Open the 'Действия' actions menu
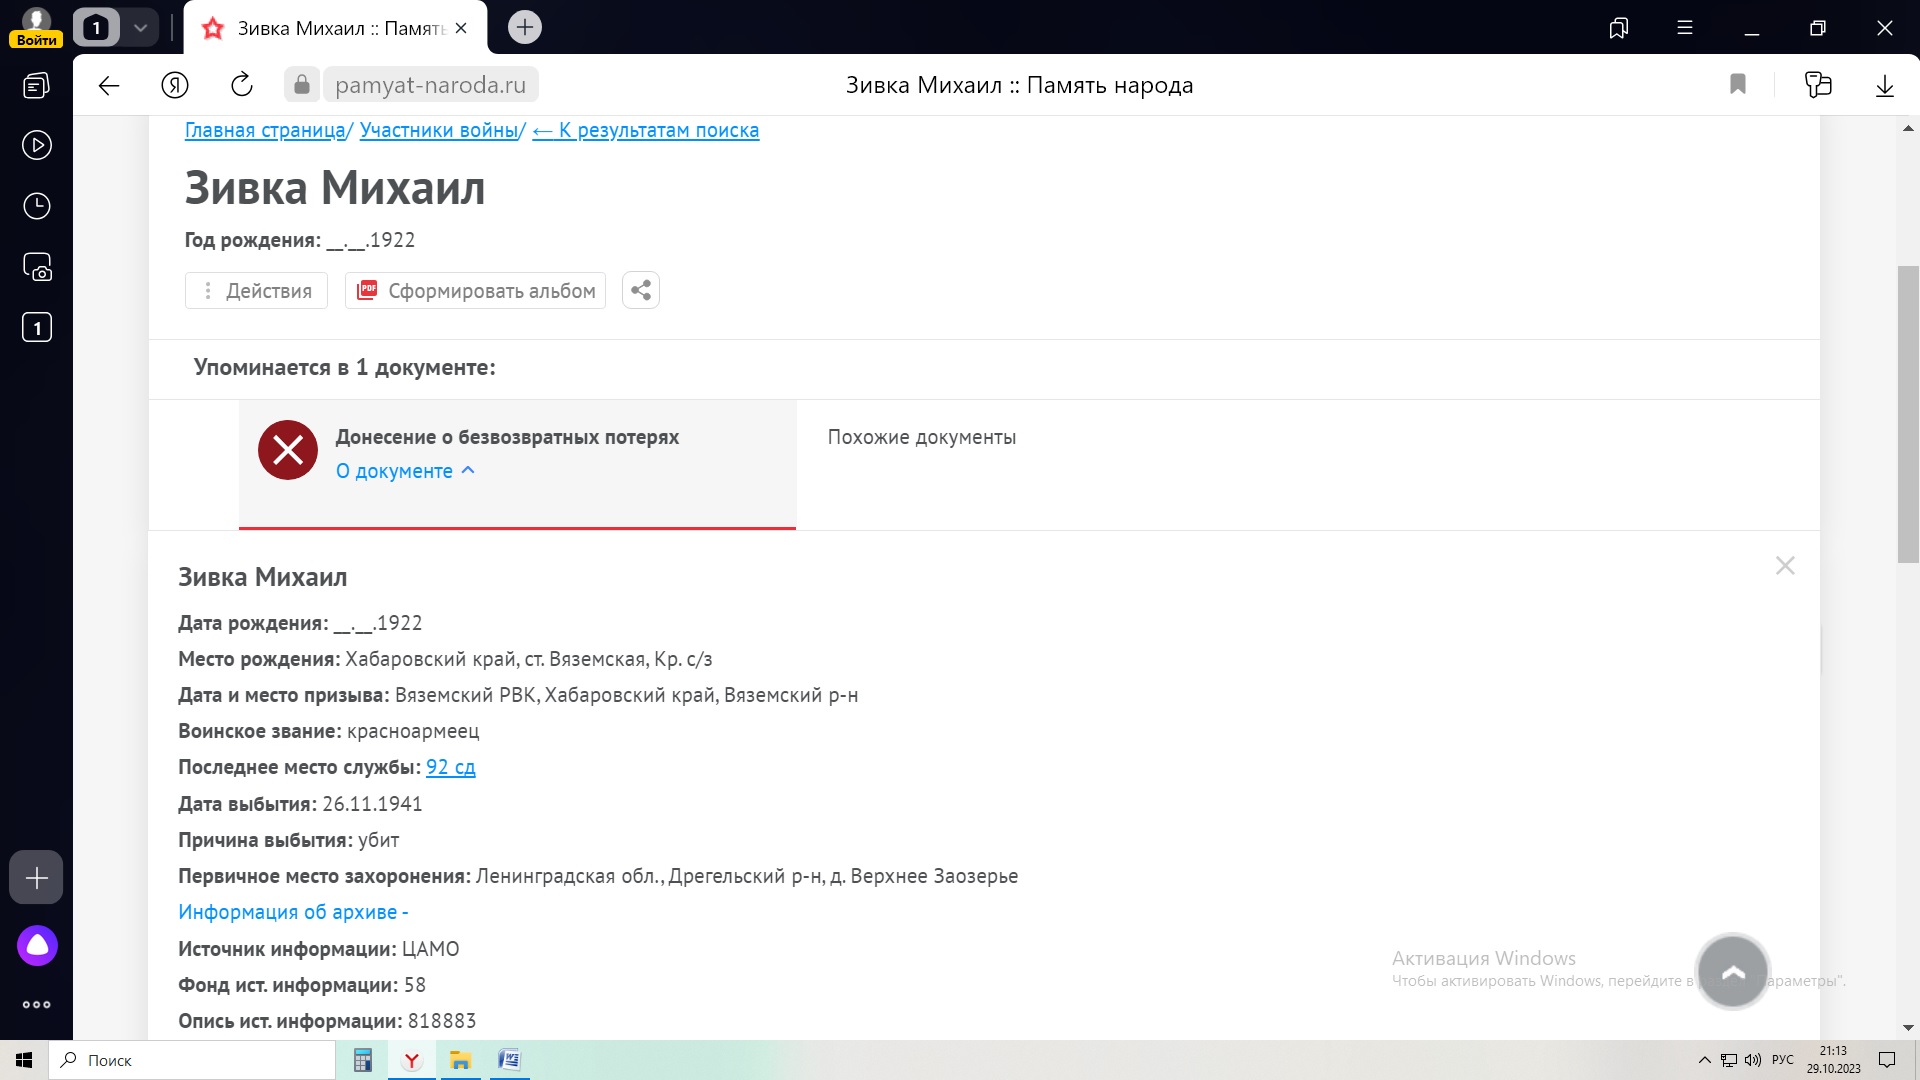The width and height of the screenshot is (1920, 1080). [256, 291]
